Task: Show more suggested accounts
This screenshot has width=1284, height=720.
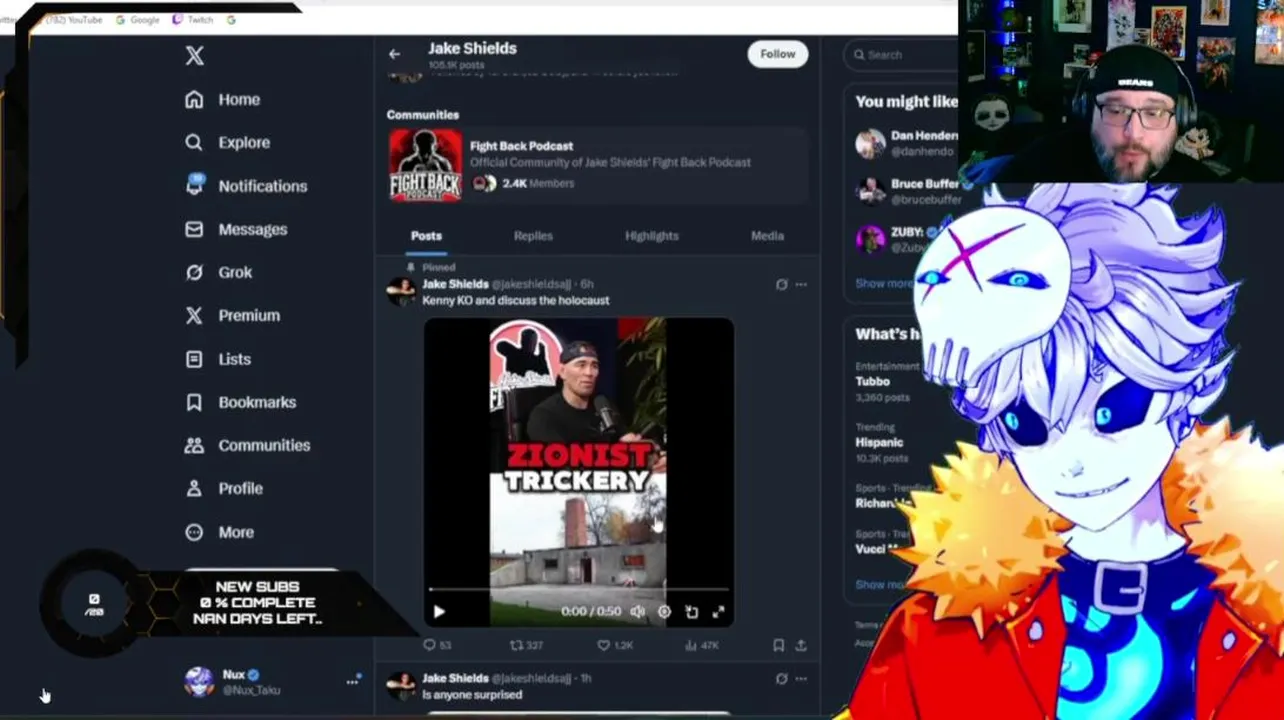Action: pos(882,284)
